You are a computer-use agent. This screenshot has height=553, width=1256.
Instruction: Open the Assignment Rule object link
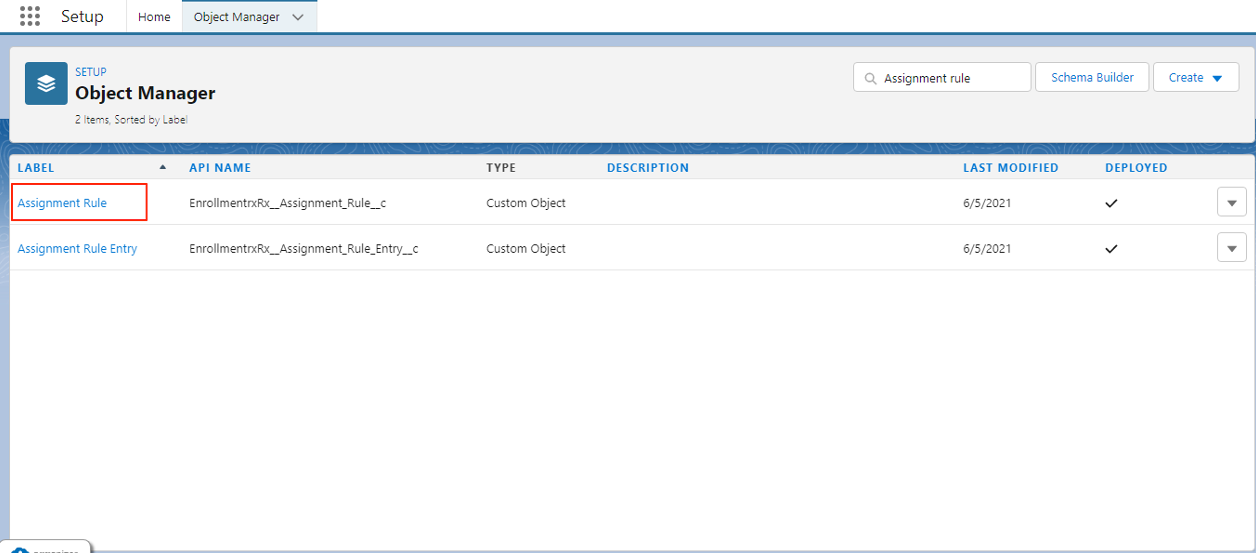(x=62, y=203)
